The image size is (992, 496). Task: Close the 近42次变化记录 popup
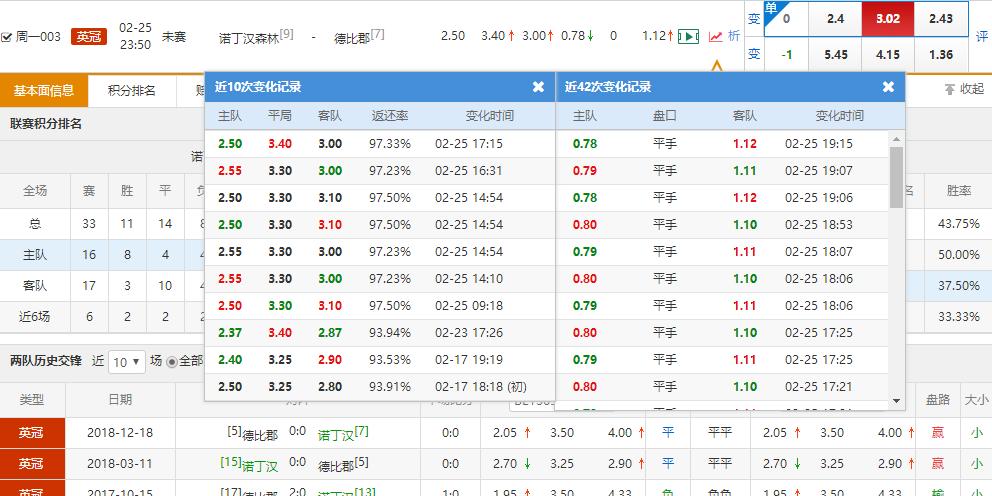click(x=888, y=87)
